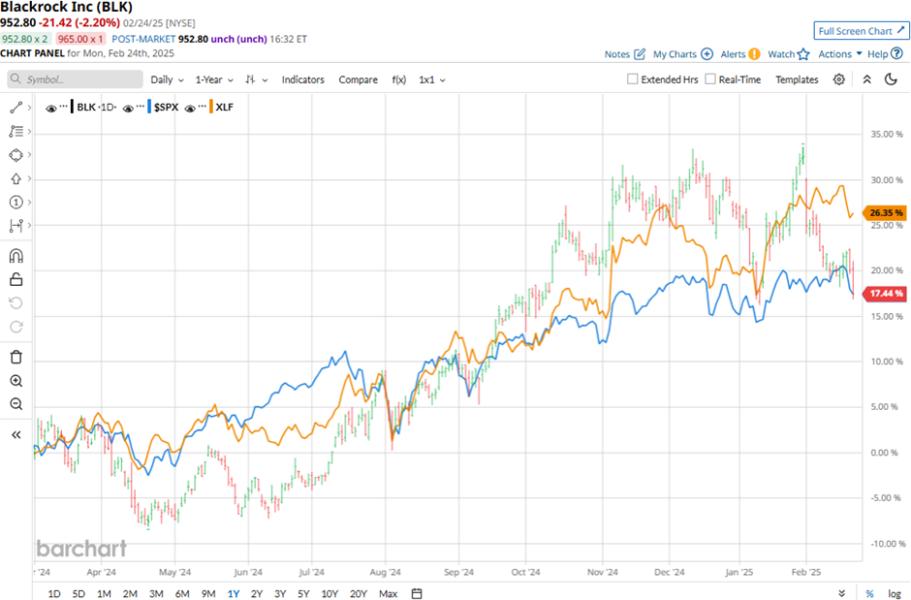
Task: Select the arrow marker tool
Action: 16,179
